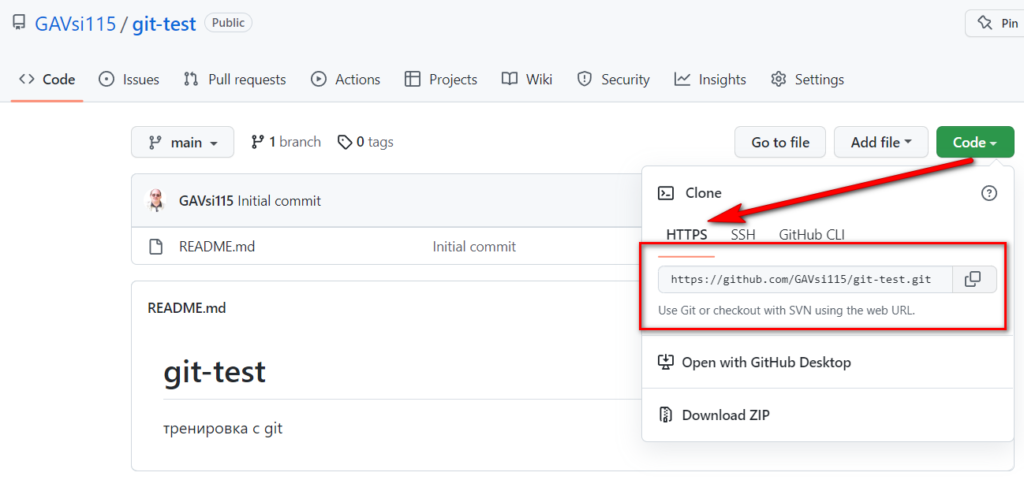Click the Public visibility badge
1024x491 pixels.
(x=229, y=23)
